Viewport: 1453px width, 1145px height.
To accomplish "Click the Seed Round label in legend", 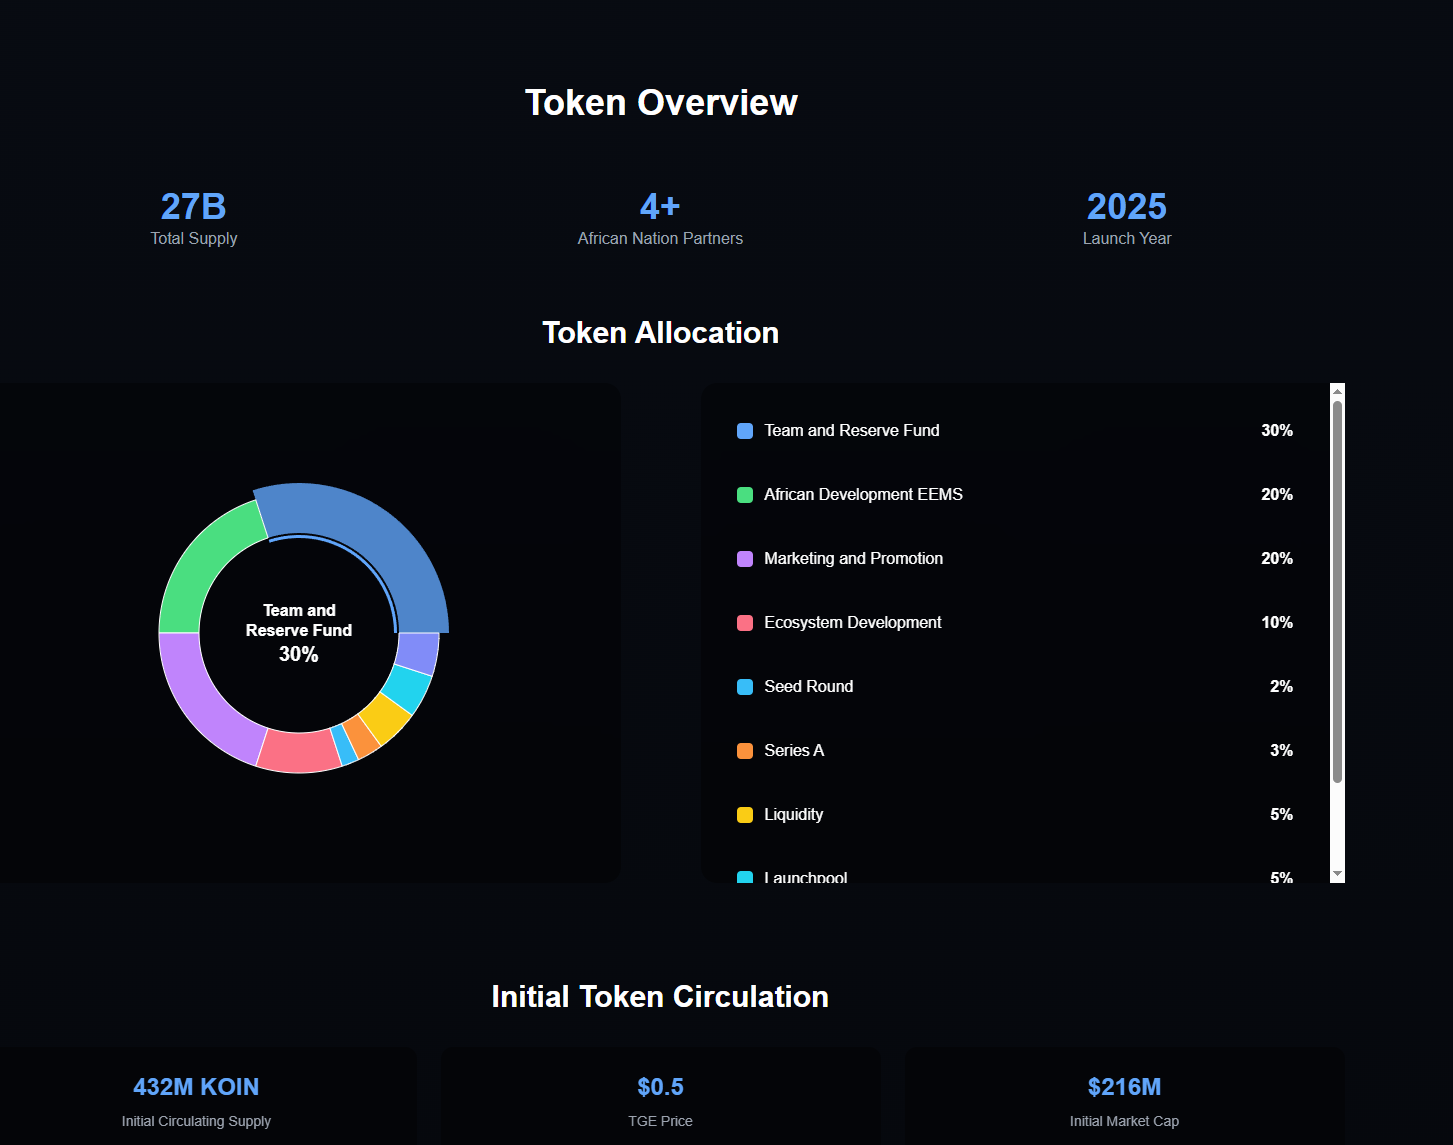I will point(808,687).
